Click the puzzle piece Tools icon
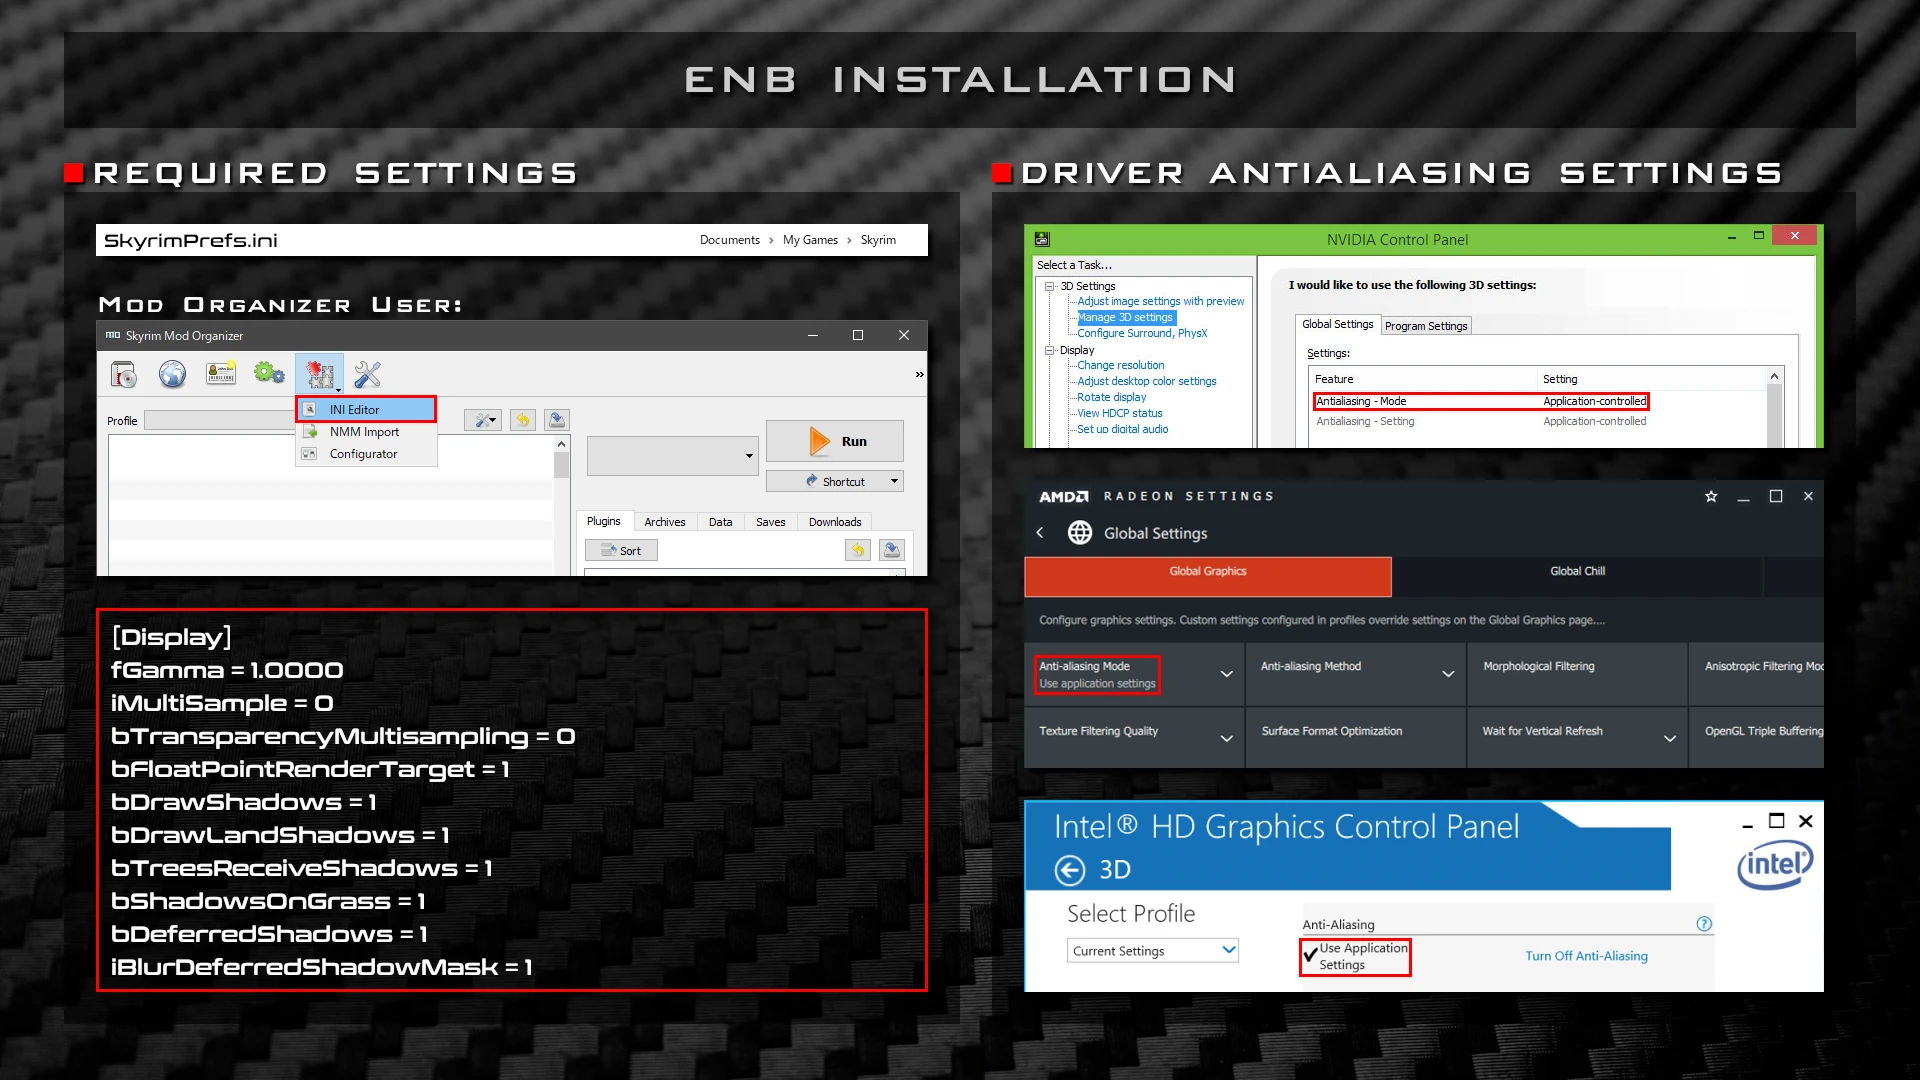The height and width of the screenshot is (1080, 1920). click(x=319, y=374)
